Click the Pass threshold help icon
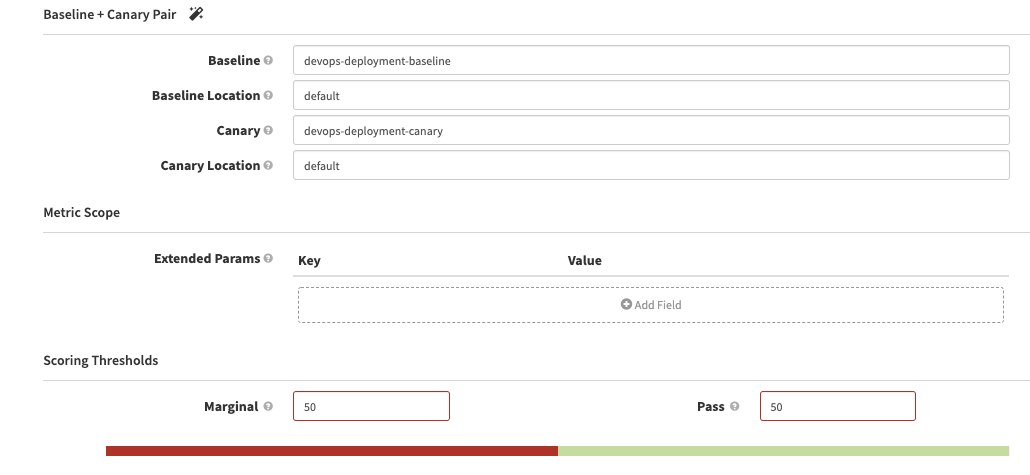 coord(735,407)
